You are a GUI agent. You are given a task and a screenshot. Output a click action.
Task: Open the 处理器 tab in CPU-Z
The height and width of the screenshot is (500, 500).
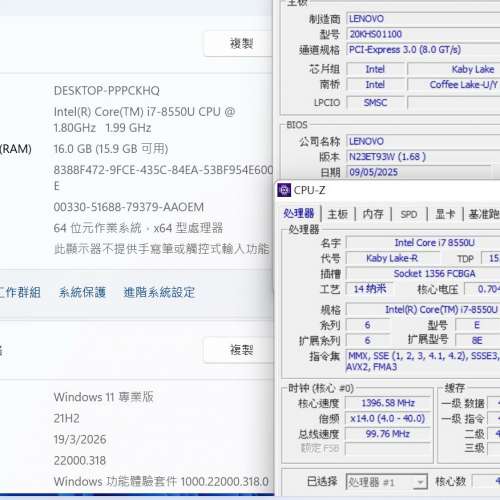299,214
